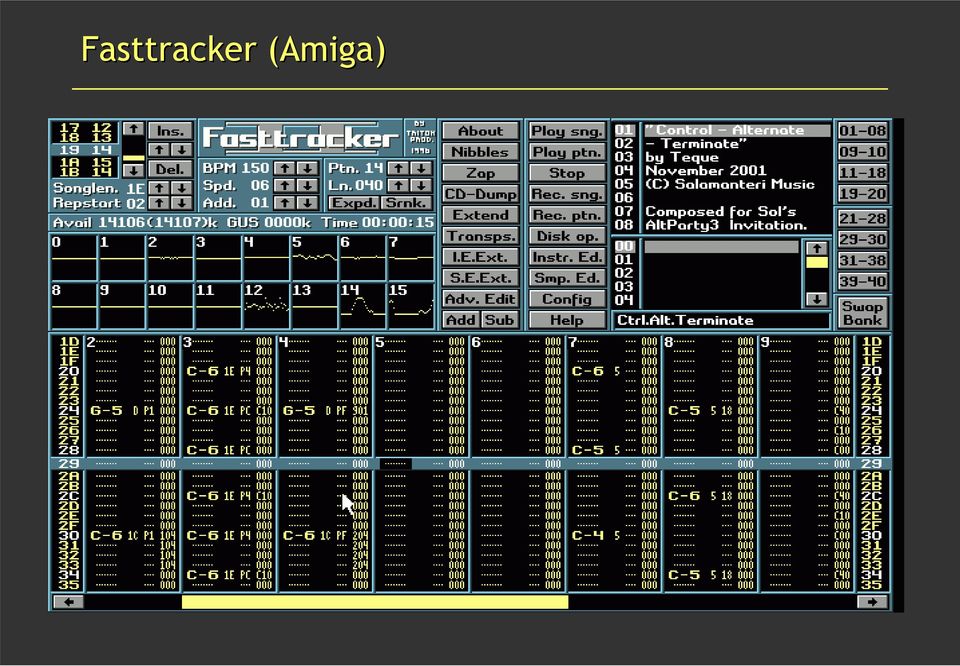Toggle channel 12 scope
The image size is (960, 666).
point(266,306)
